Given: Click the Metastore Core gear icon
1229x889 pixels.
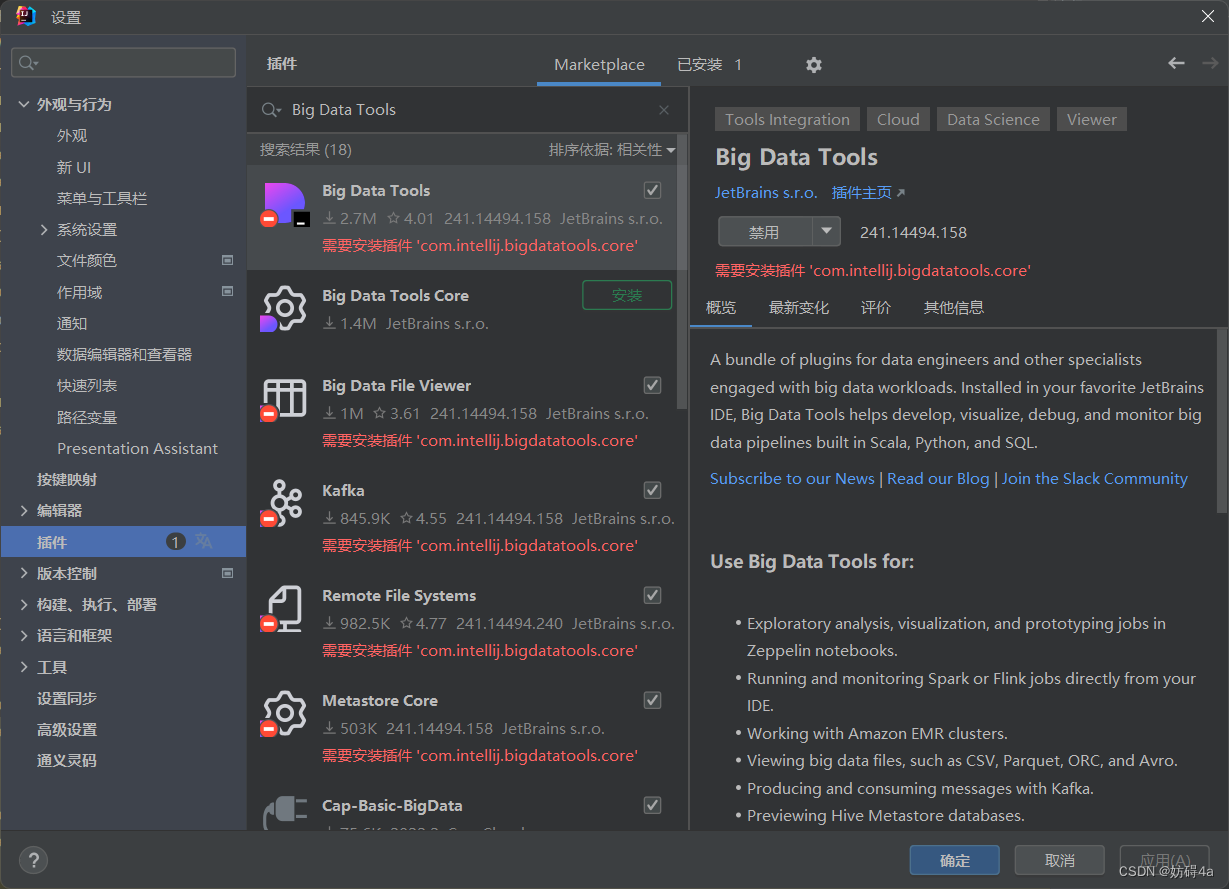Looking at the screenshot, I should [285, 714].
